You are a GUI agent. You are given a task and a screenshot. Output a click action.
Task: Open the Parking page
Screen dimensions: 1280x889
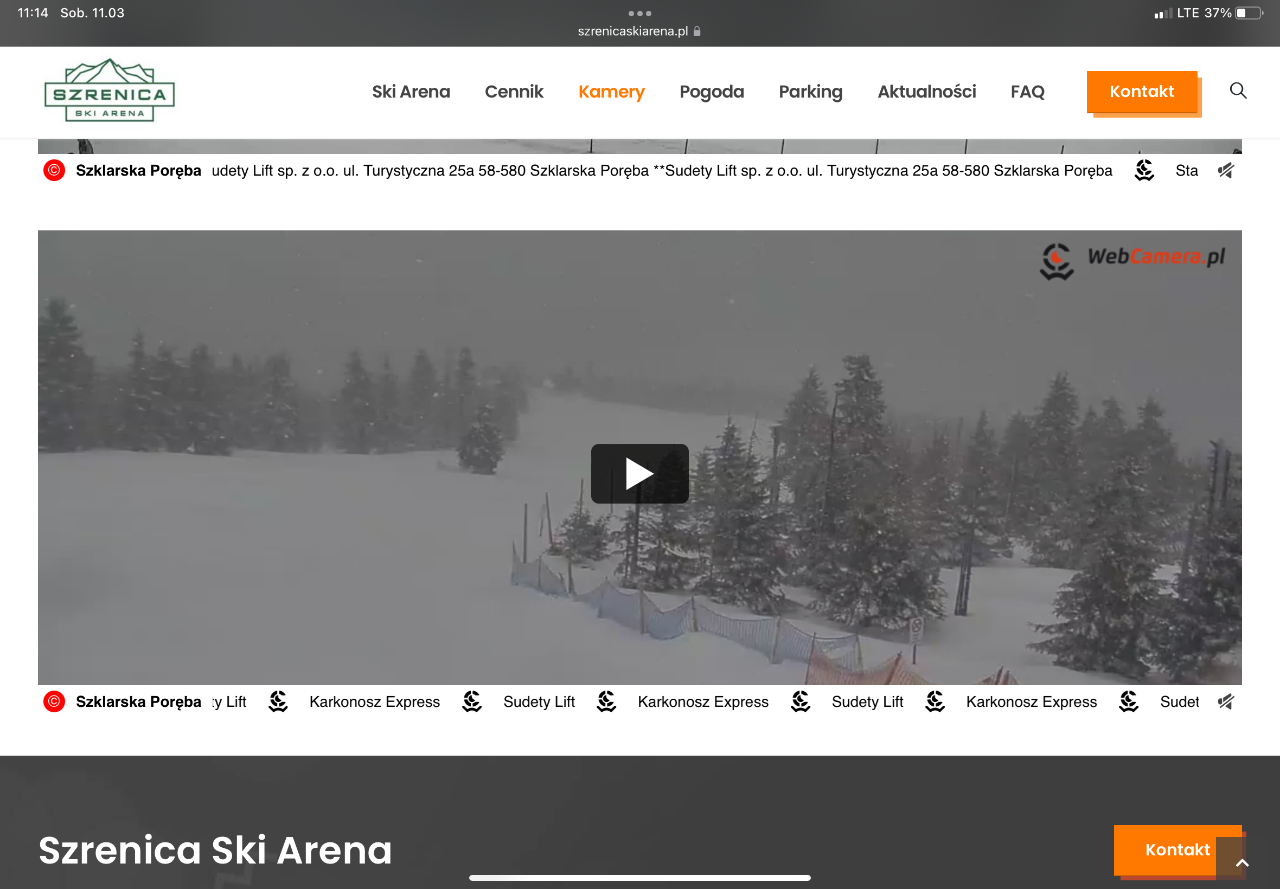[811, 92]
